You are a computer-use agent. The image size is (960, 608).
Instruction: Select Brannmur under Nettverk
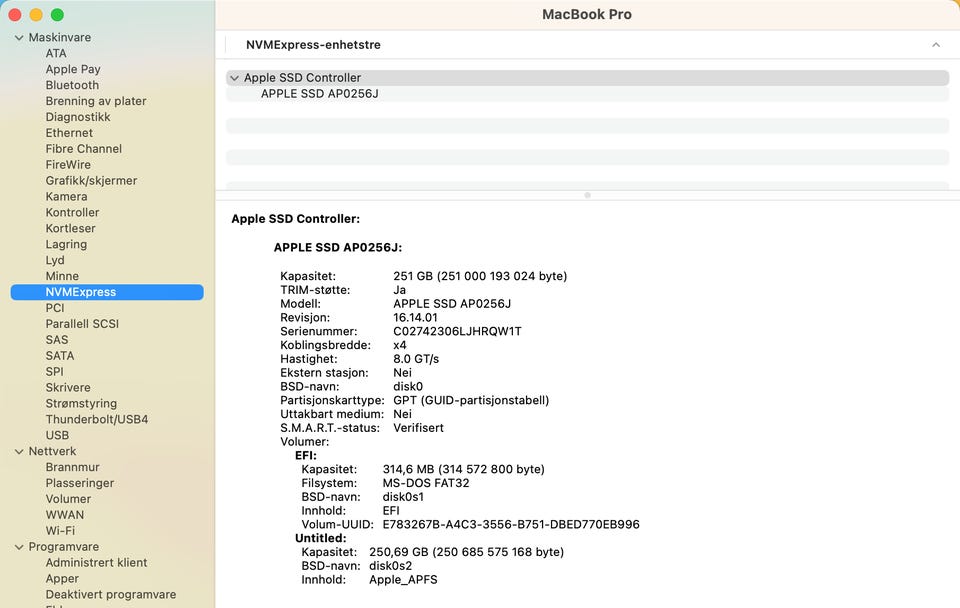tap(72, 467)
